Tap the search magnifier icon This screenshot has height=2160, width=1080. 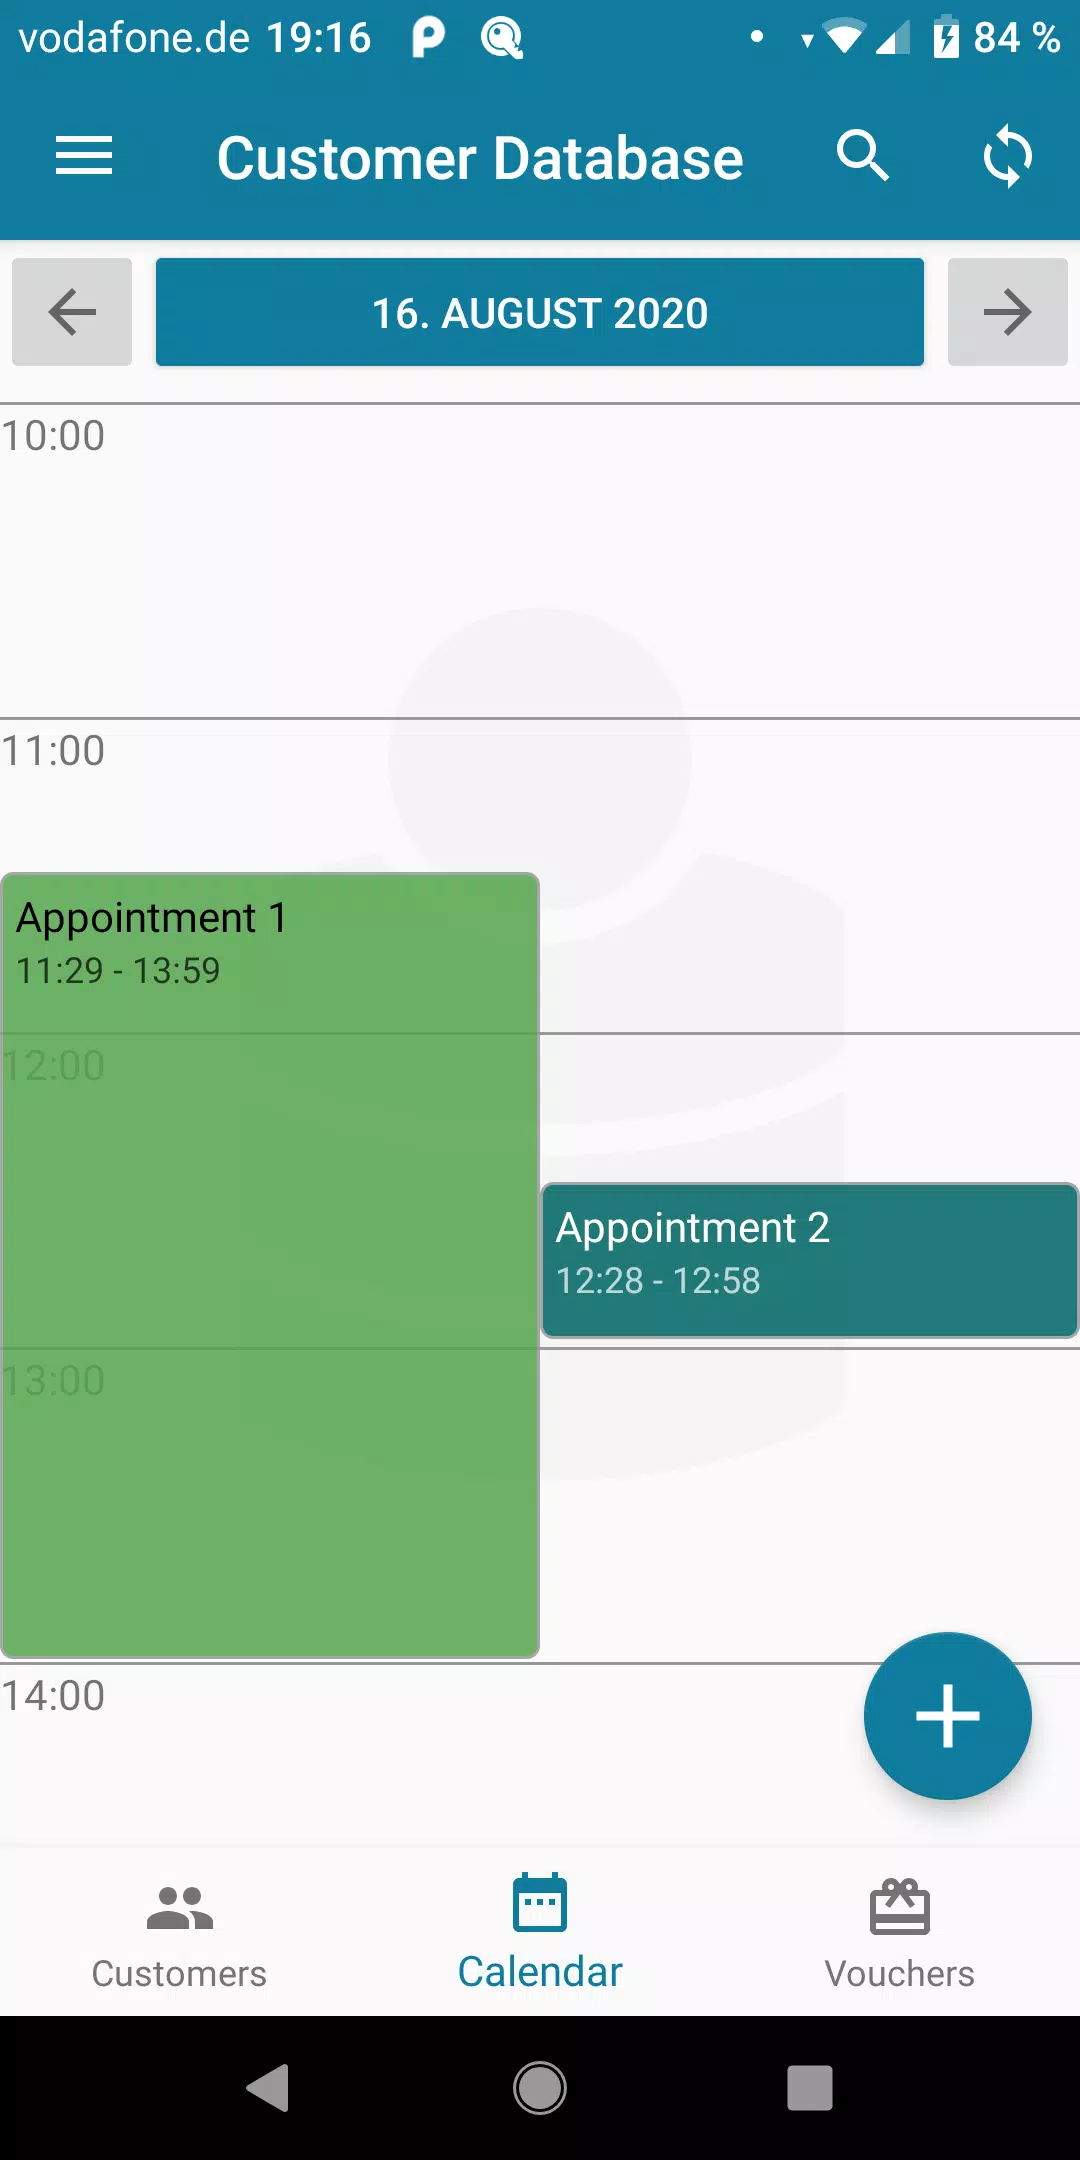[x=863, y=156]
